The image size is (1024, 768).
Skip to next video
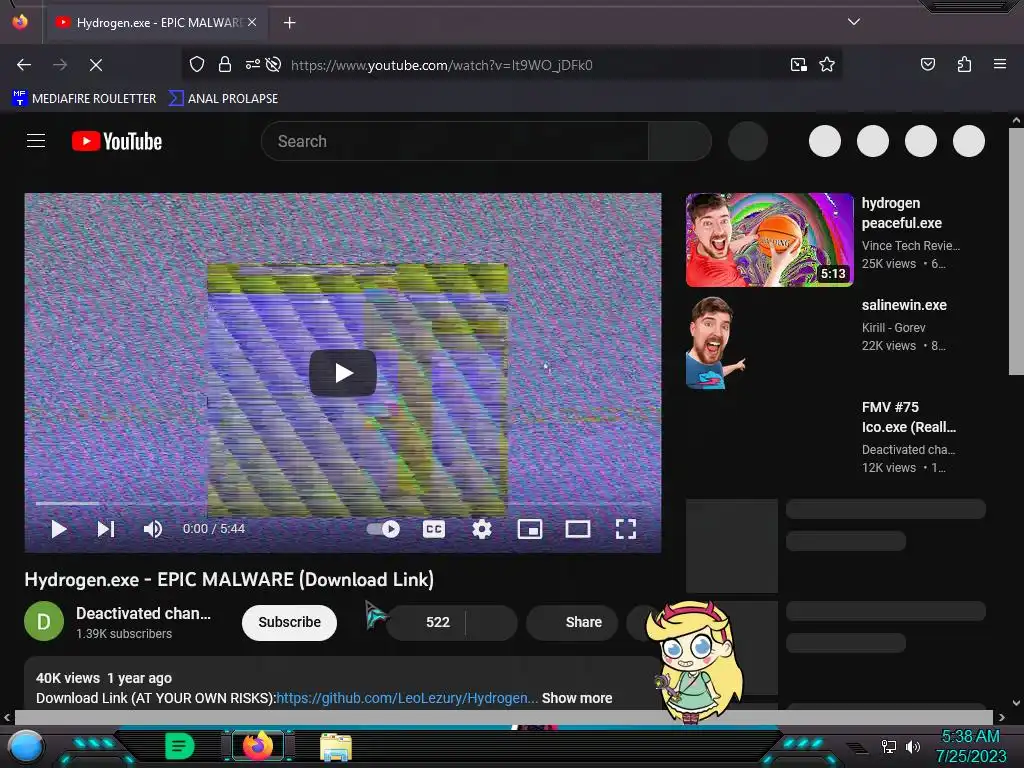click(x=106, y=529)
